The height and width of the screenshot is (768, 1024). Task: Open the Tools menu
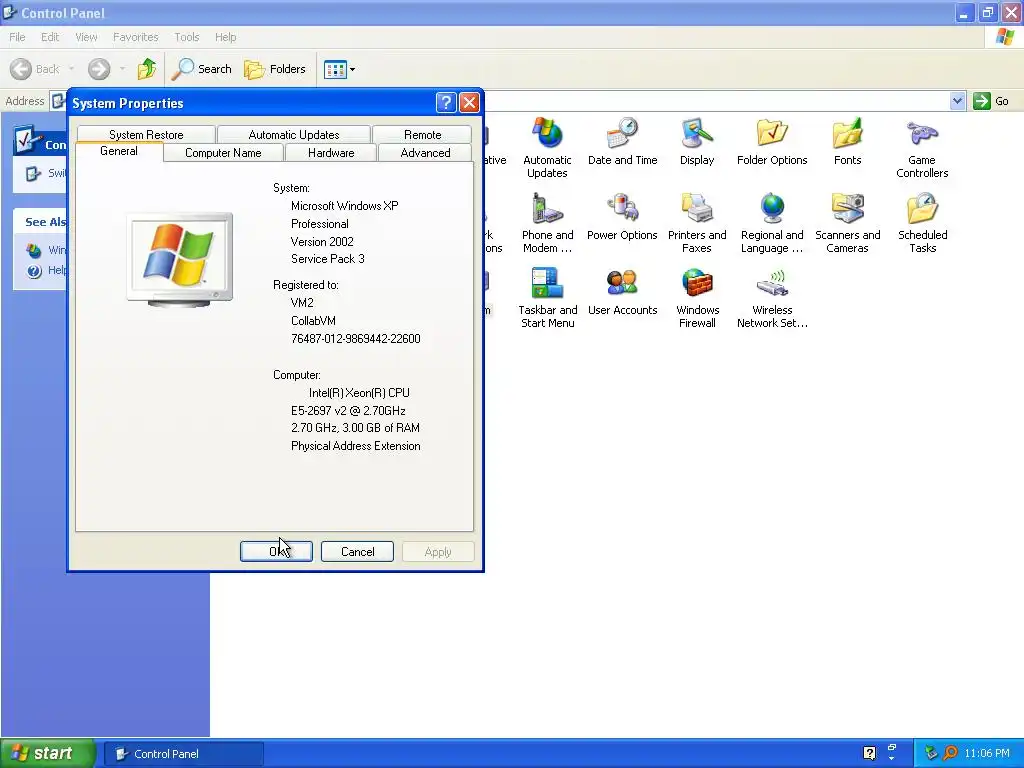pos(187,37)
